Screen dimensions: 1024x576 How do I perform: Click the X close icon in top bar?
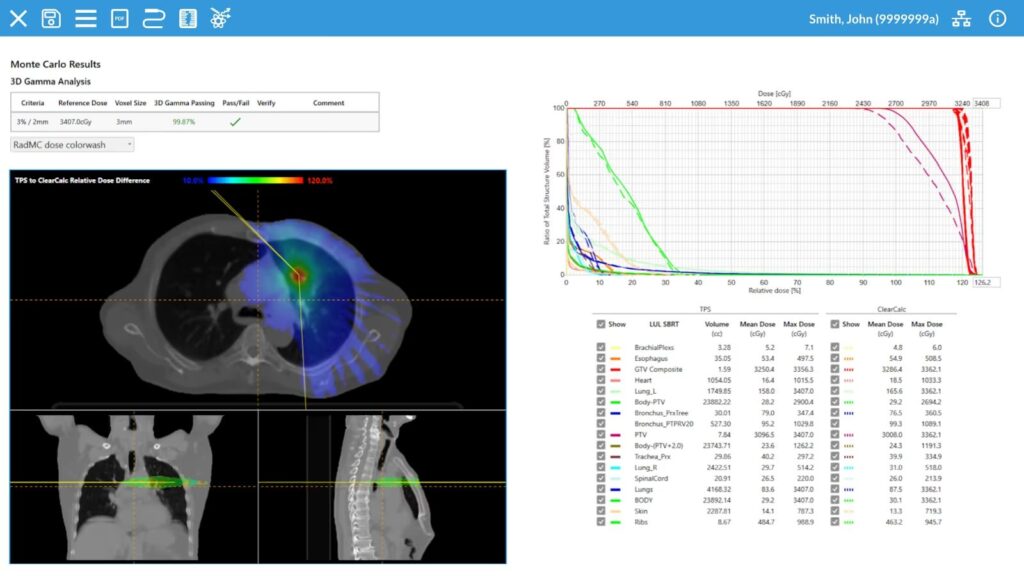pos(18,18)
